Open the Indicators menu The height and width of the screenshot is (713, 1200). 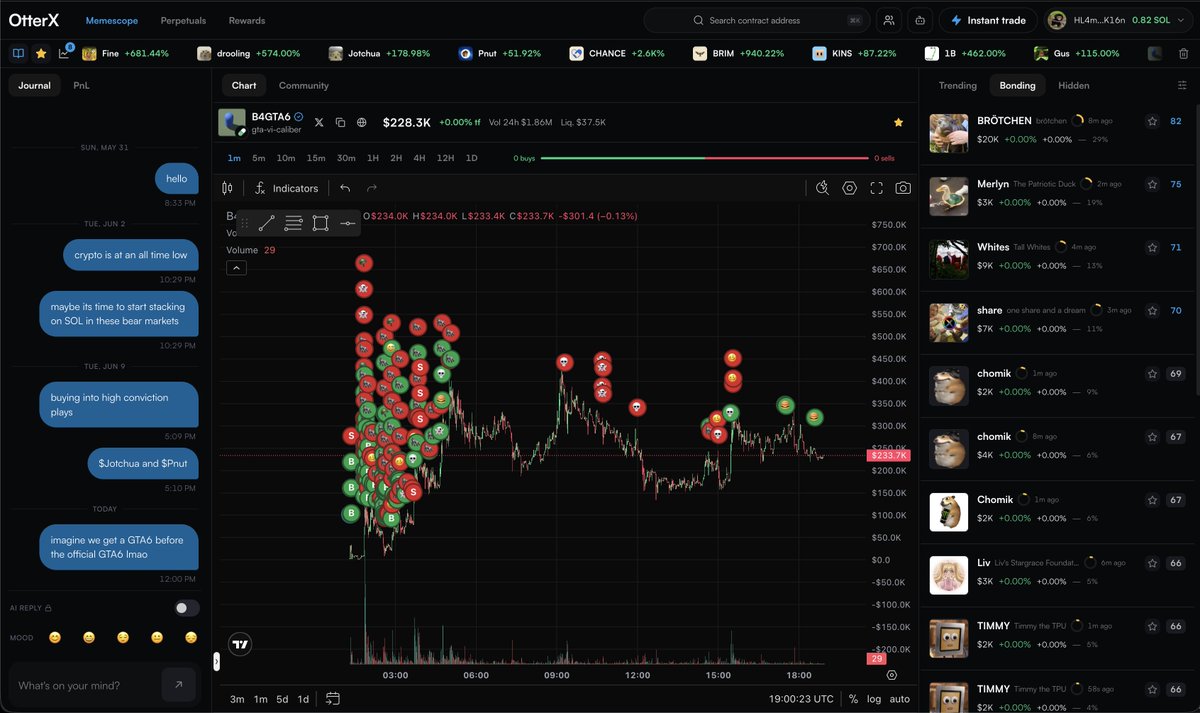287,188
